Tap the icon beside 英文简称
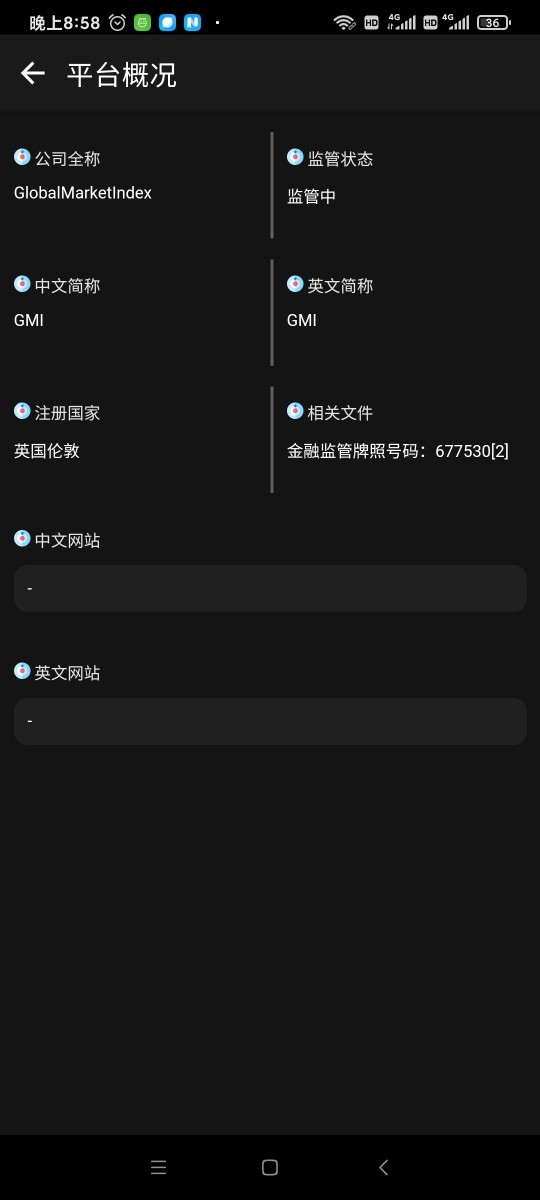540x1200 pixels. click(295, 284)
